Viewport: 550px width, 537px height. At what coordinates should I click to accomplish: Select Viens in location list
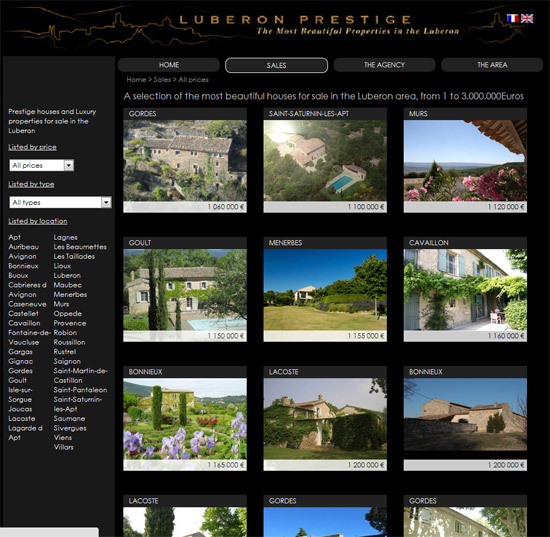click(63, 437)
